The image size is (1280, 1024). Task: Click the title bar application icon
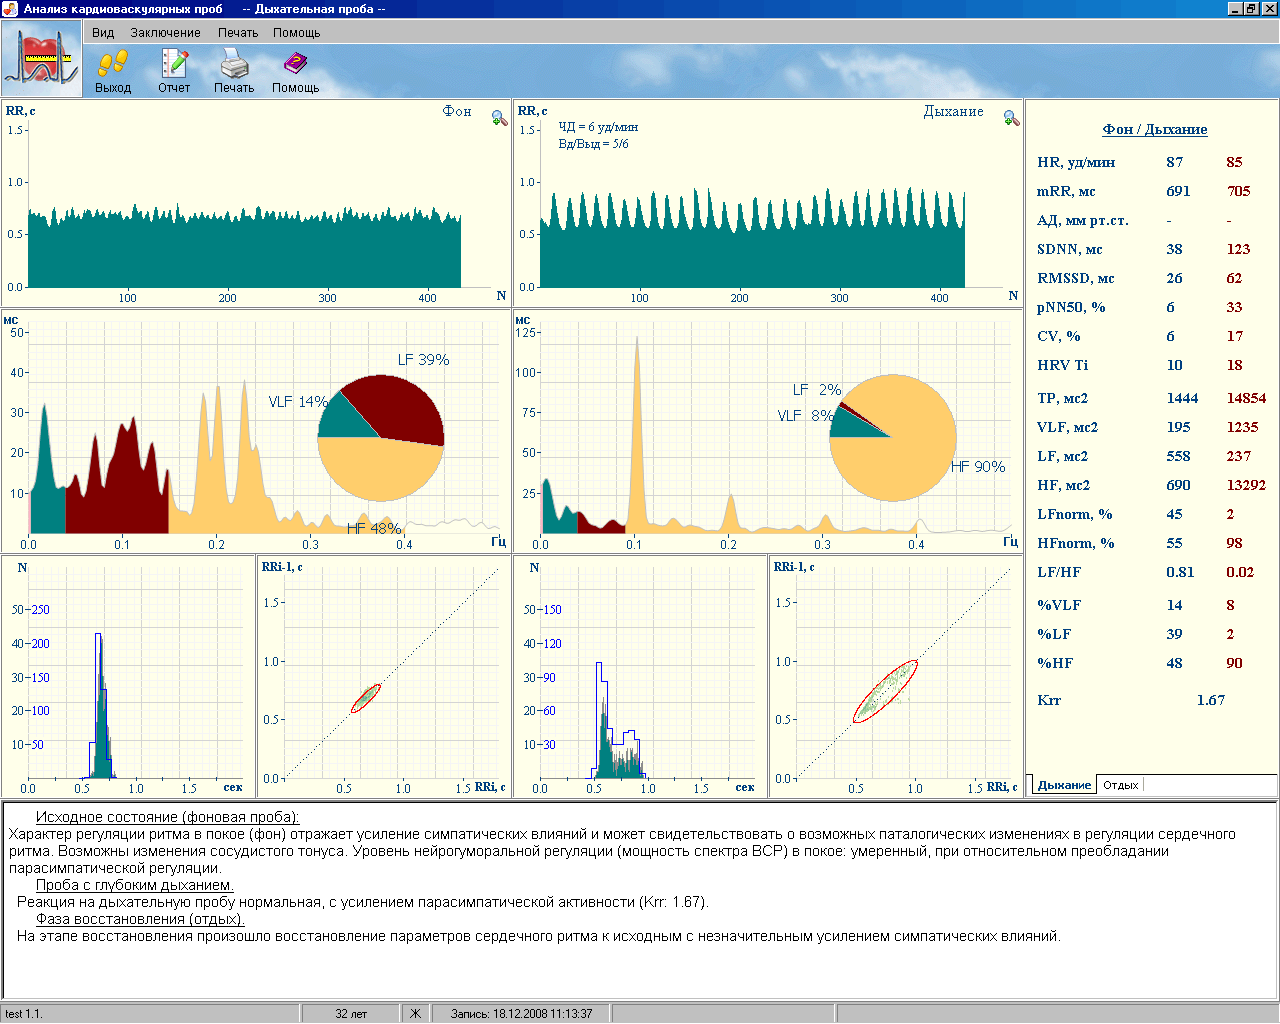(x=10, y=9)
